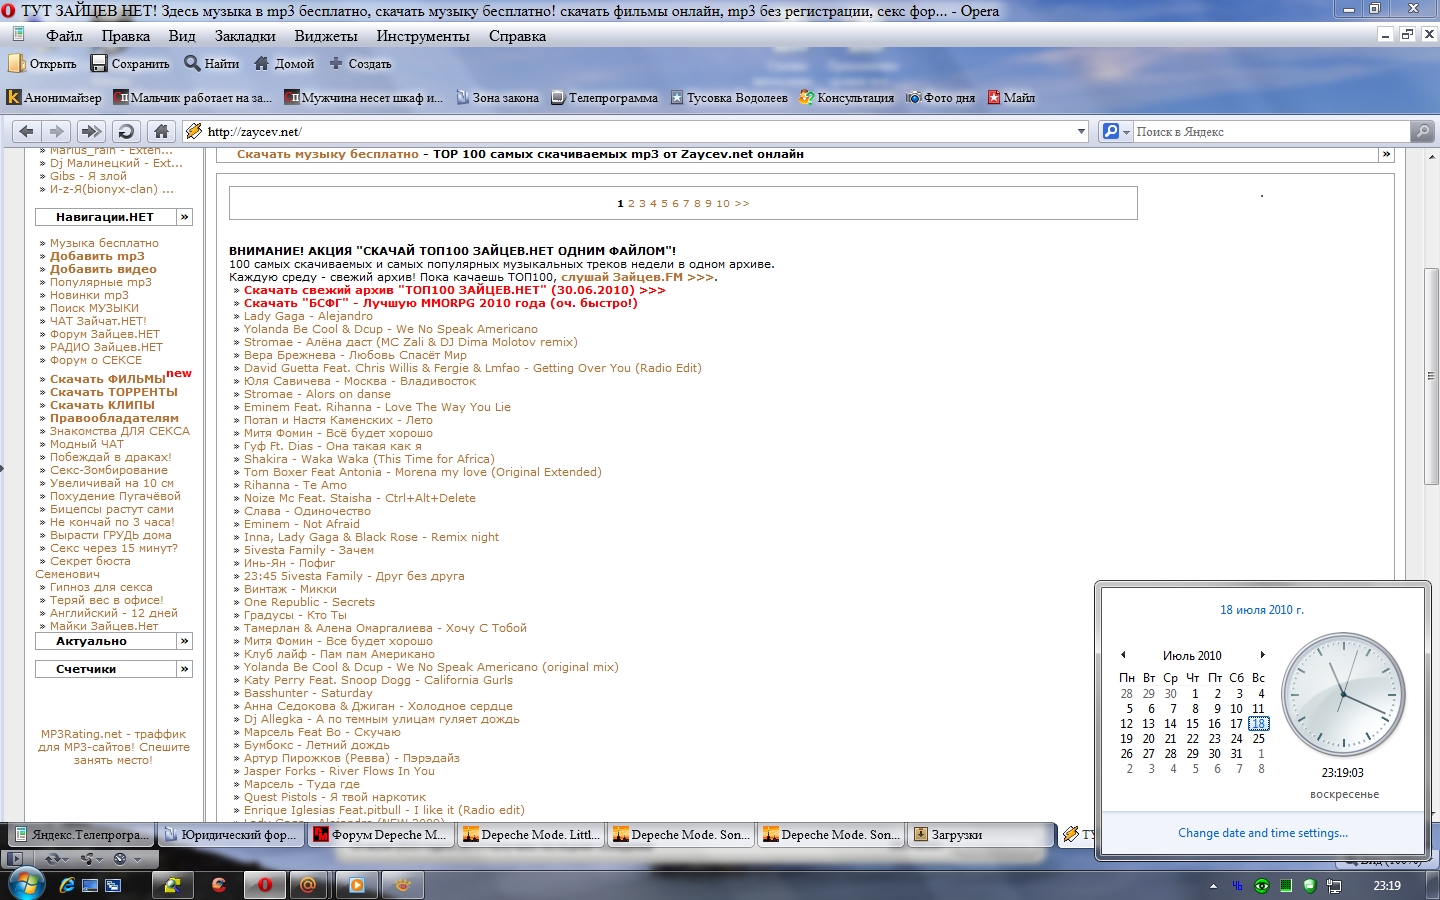Screen dimensions: 1440x900
Task: Switch to the Яндекс.Телепрограмма tab
Action: coord(81,834)
